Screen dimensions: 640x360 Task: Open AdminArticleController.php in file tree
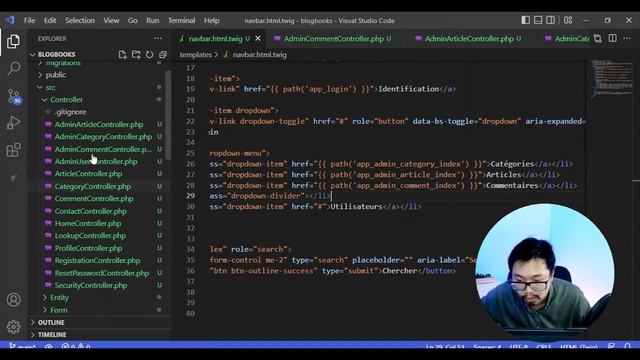coord(99,124)
